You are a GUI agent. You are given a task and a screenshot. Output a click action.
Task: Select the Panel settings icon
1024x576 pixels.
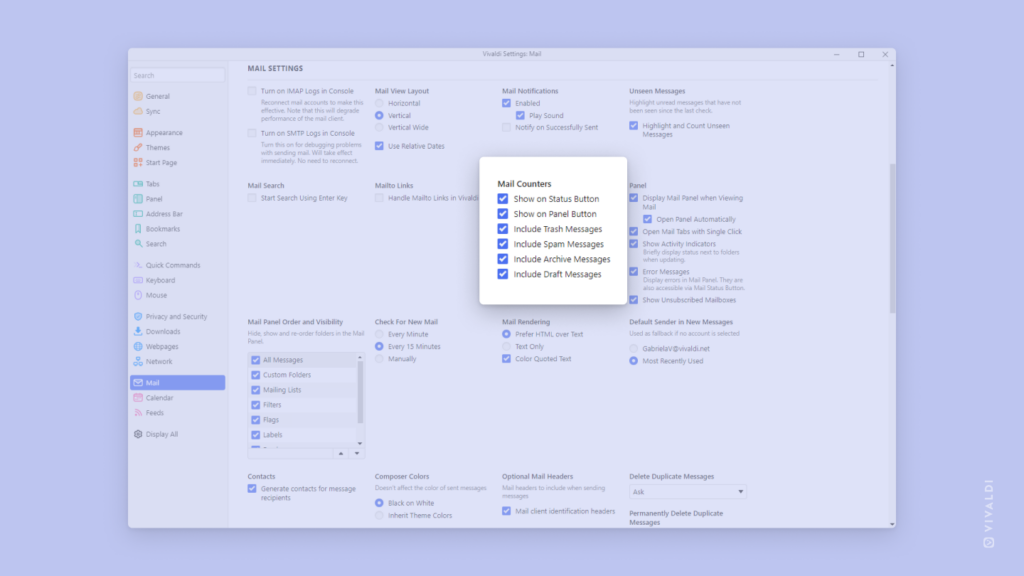point(138,199)
